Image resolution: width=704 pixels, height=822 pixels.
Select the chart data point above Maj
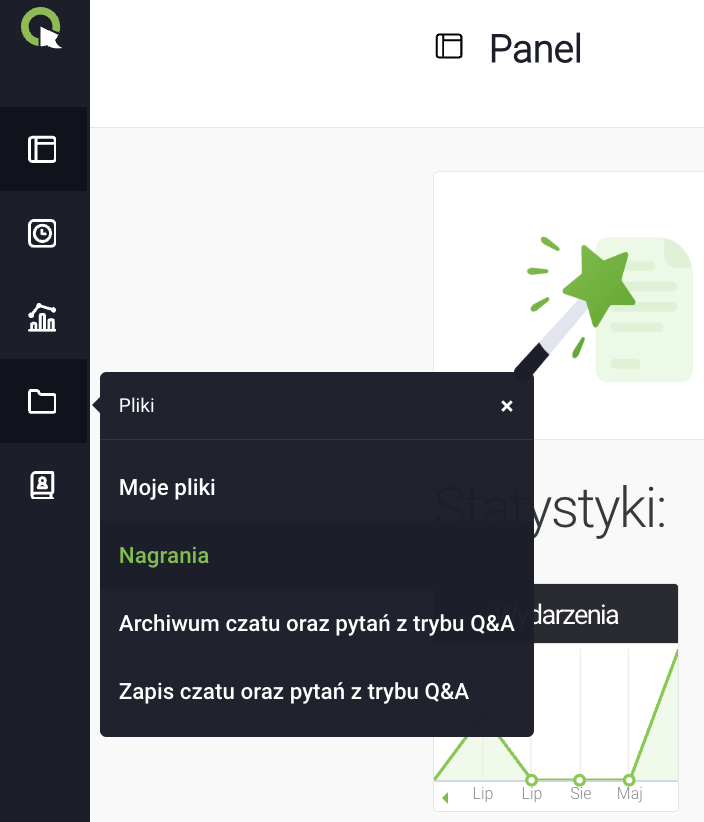(x=629, y=780)
